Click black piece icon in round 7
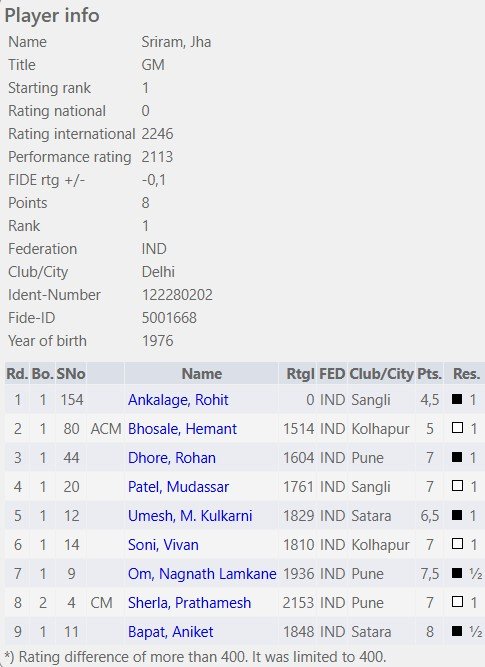Image resolution: width=485 pixels, height=667 pixels. pos(457,573)
